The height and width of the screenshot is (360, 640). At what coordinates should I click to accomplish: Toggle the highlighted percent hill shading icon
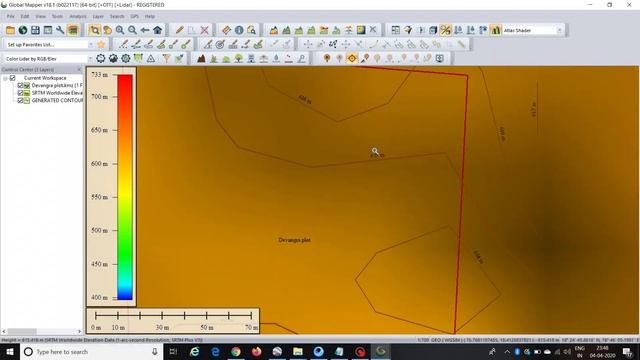point(446,30)
